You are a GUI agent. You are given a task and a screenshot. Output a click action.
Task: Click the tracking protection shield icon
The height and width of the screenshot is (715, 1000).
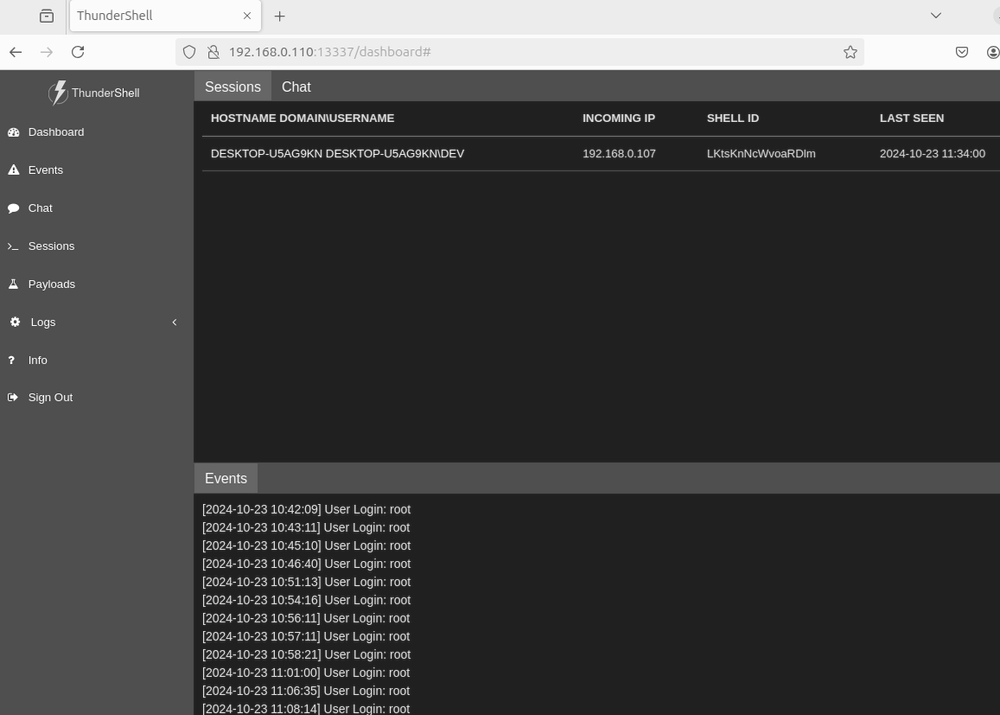point(189,52)
